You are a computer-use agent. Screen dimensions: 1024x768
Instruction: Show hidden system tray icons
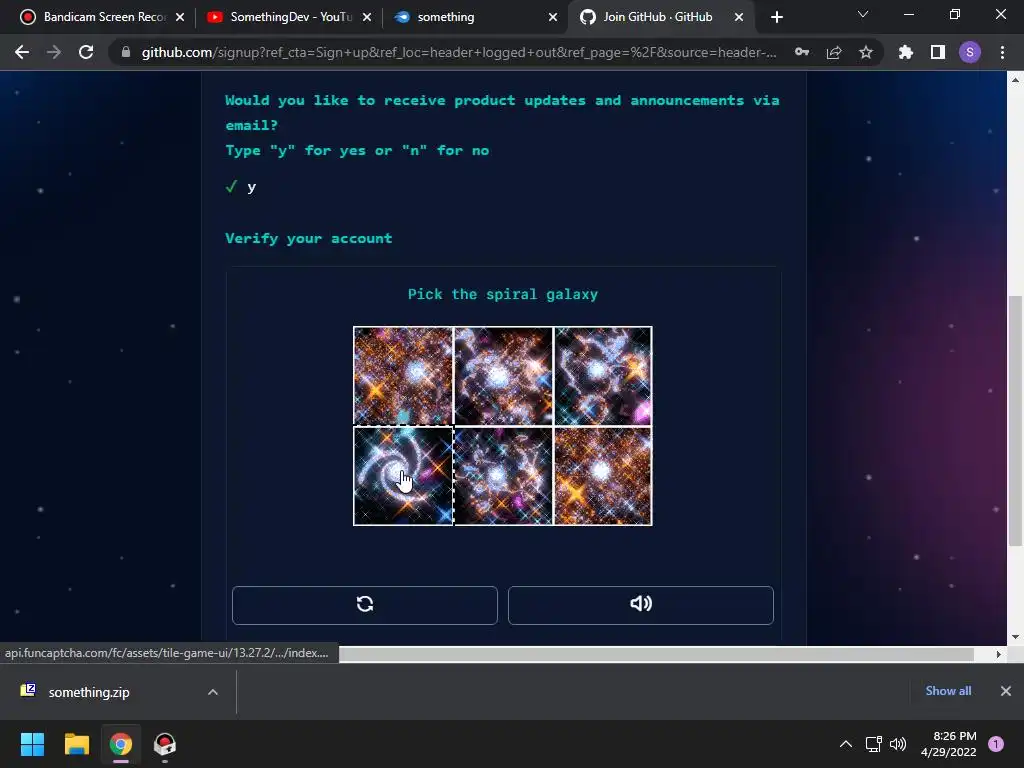click(845, 744)
